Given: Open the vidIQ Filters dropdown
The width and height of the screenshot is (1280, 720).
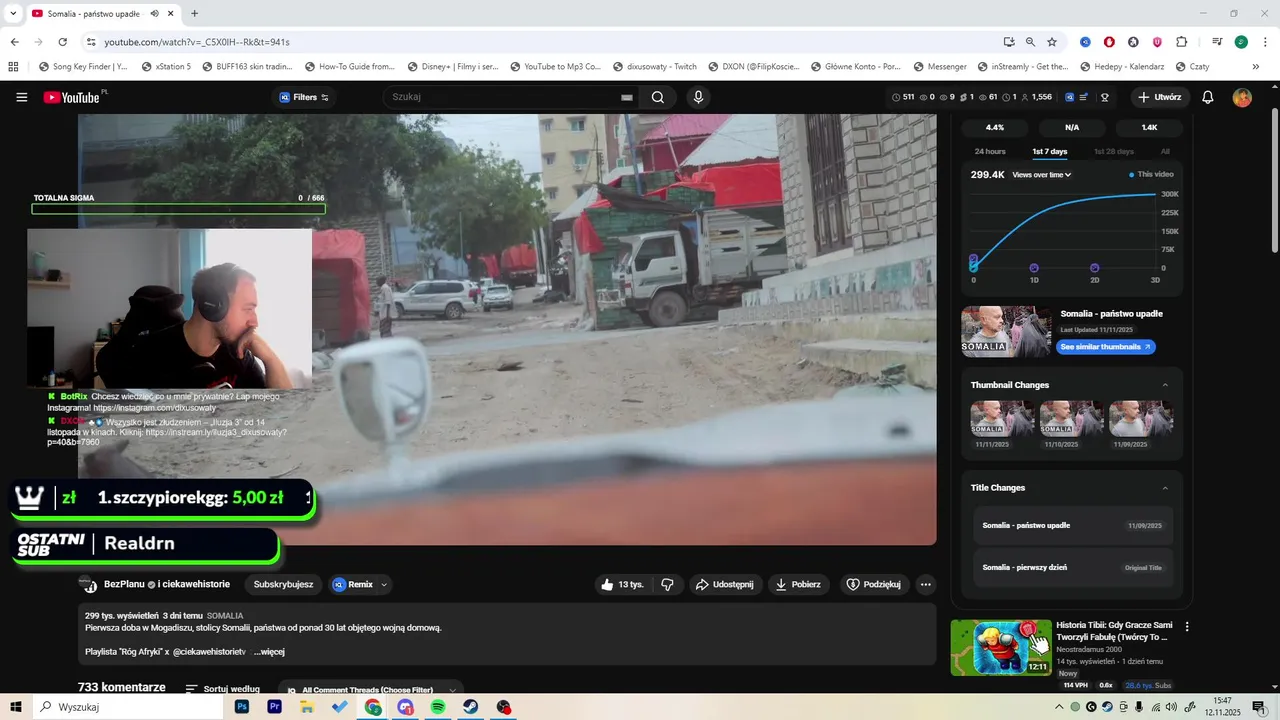Looking at the screenshot, I should (304, 97).
